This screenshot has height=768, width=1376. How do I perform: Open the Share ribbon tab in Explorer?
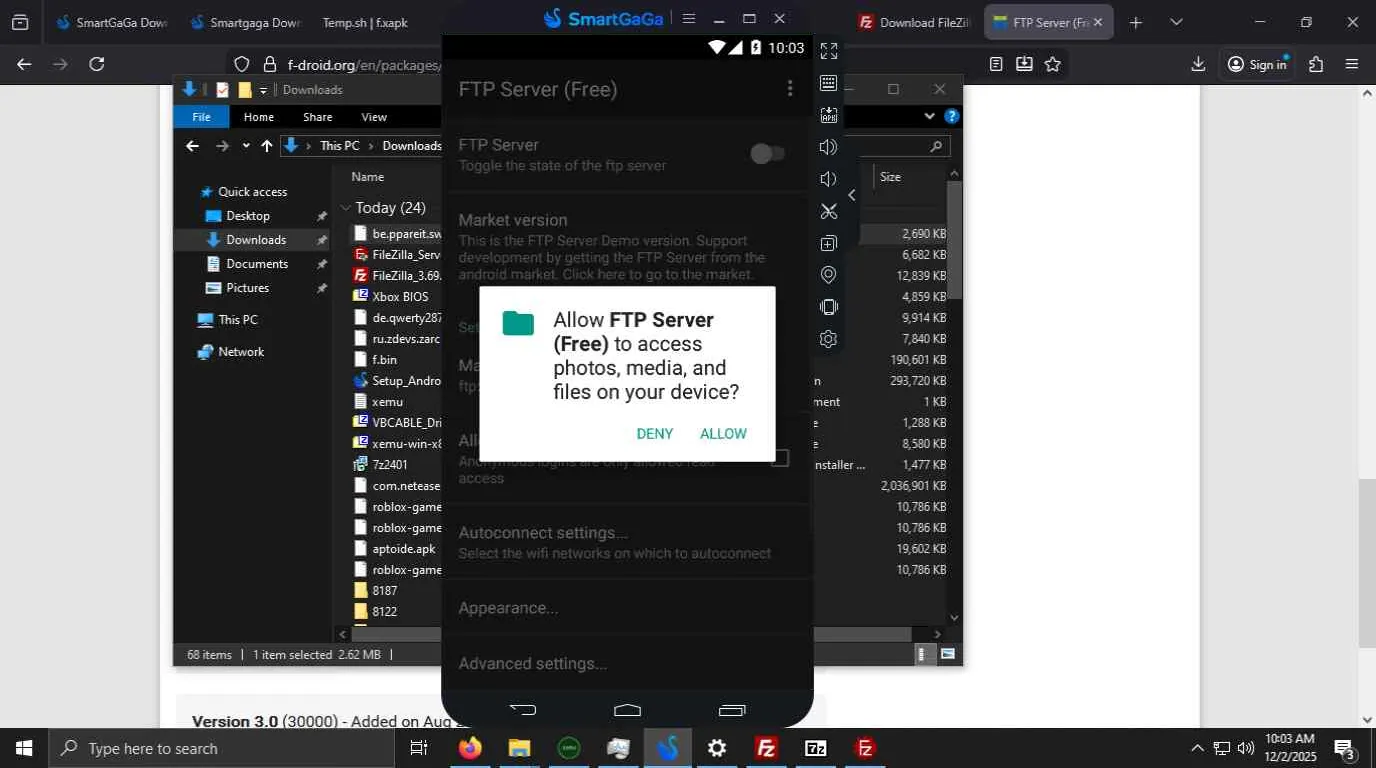tap(317, 117)
